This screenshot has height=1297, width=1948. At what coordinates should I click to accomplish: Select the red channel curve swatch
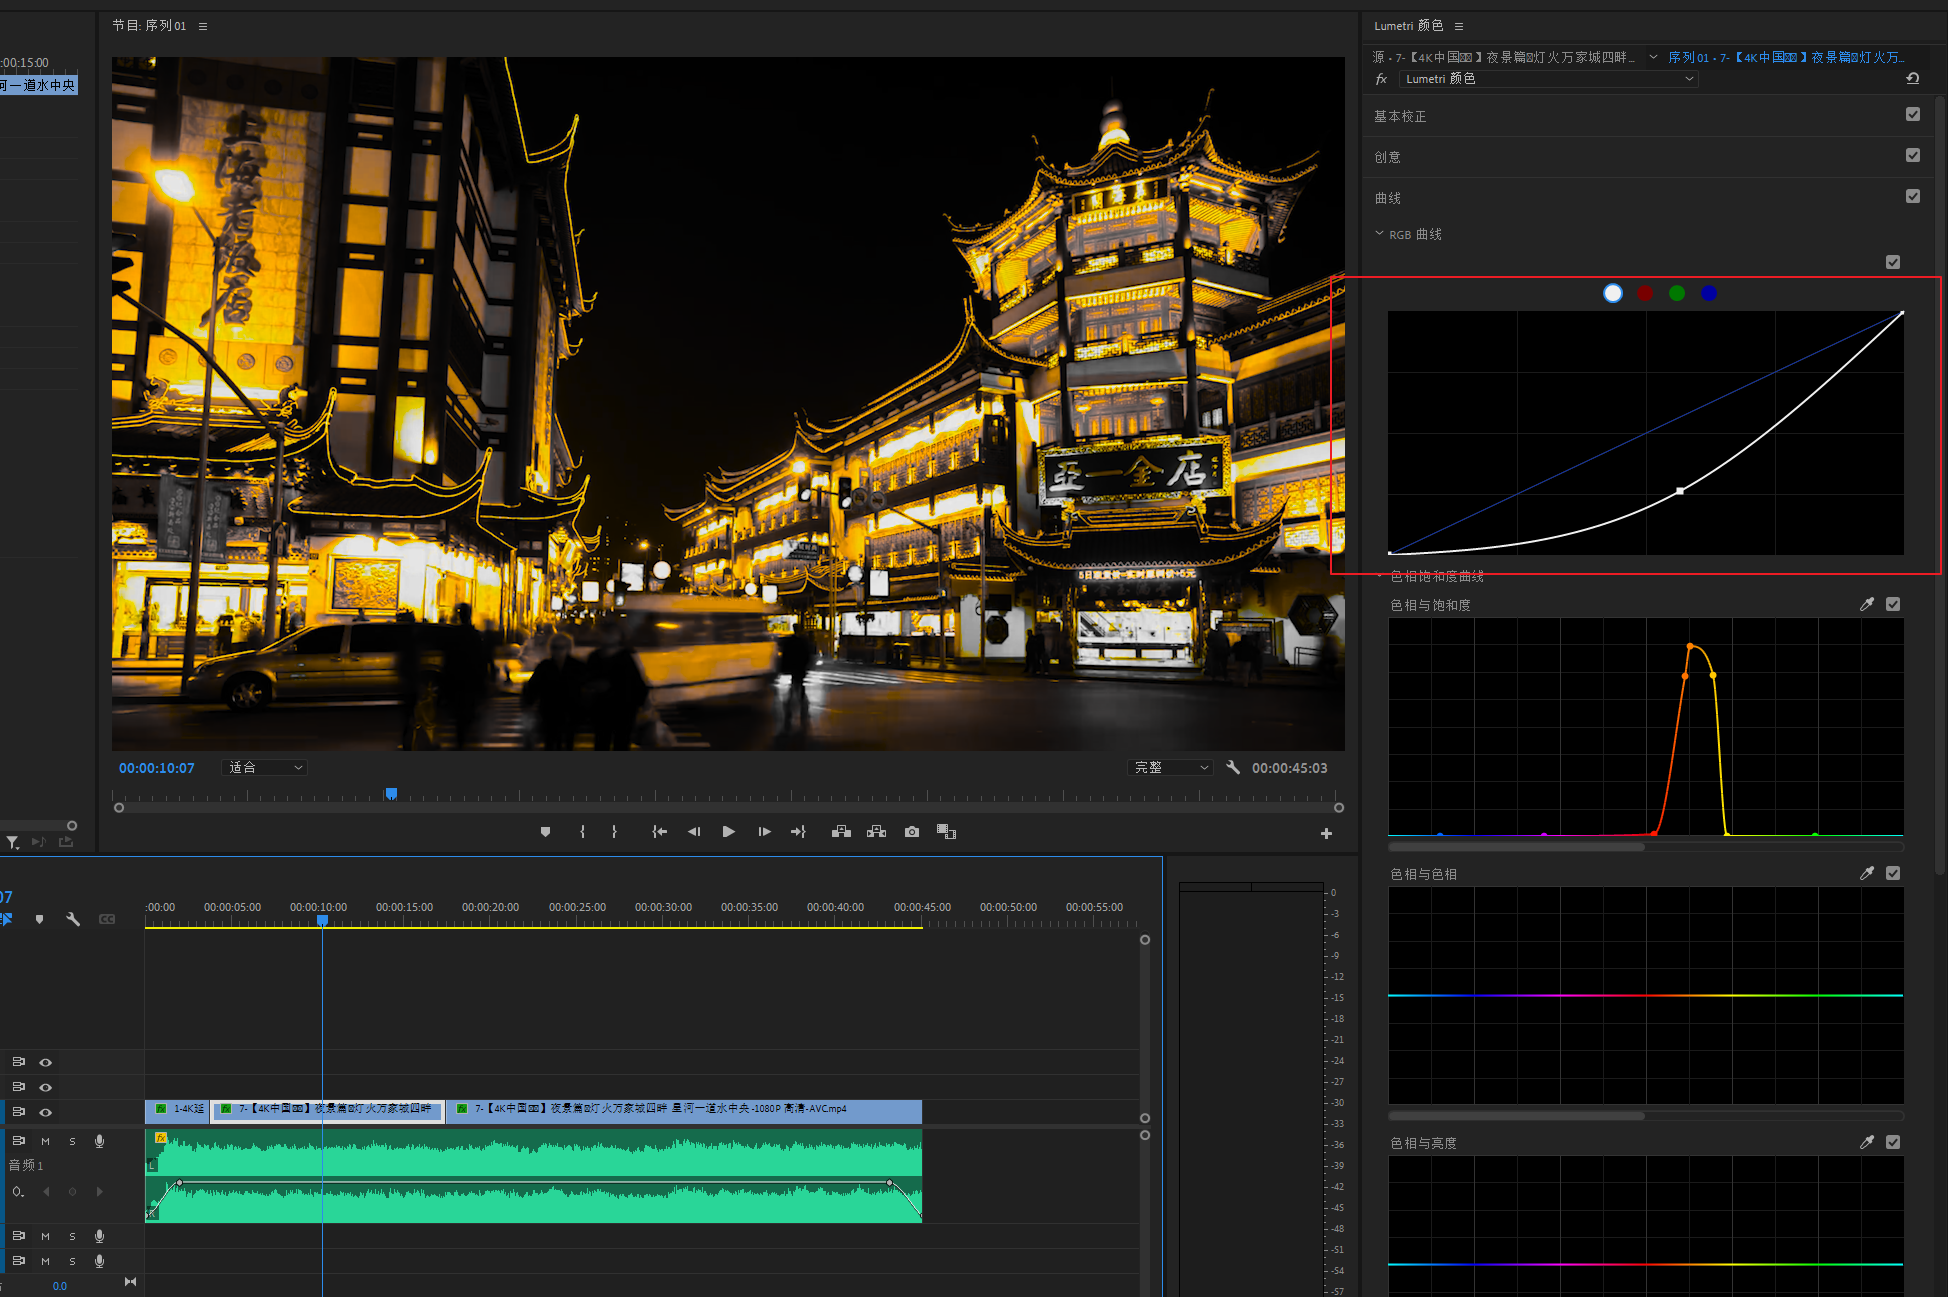[x=1645, y=293]
